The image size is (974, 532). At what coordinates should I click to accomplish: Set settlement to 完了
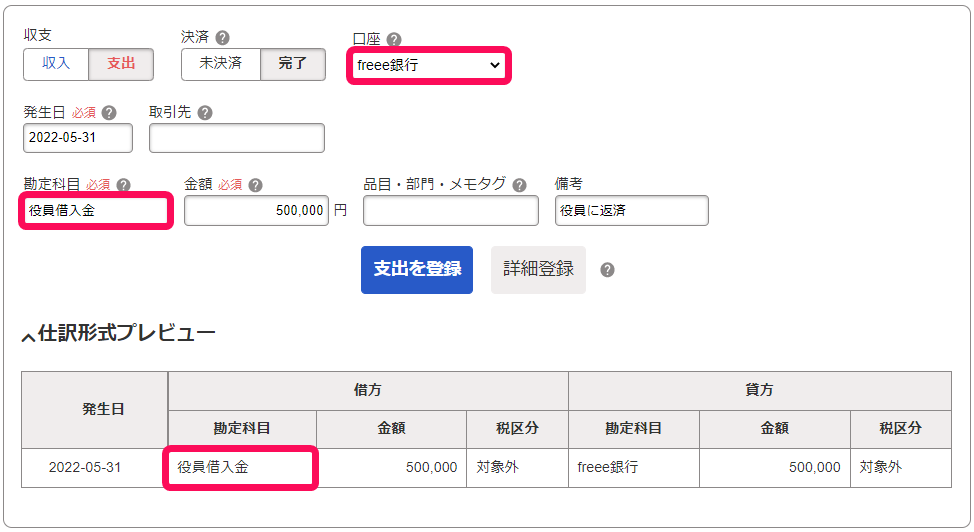point(293,64)
